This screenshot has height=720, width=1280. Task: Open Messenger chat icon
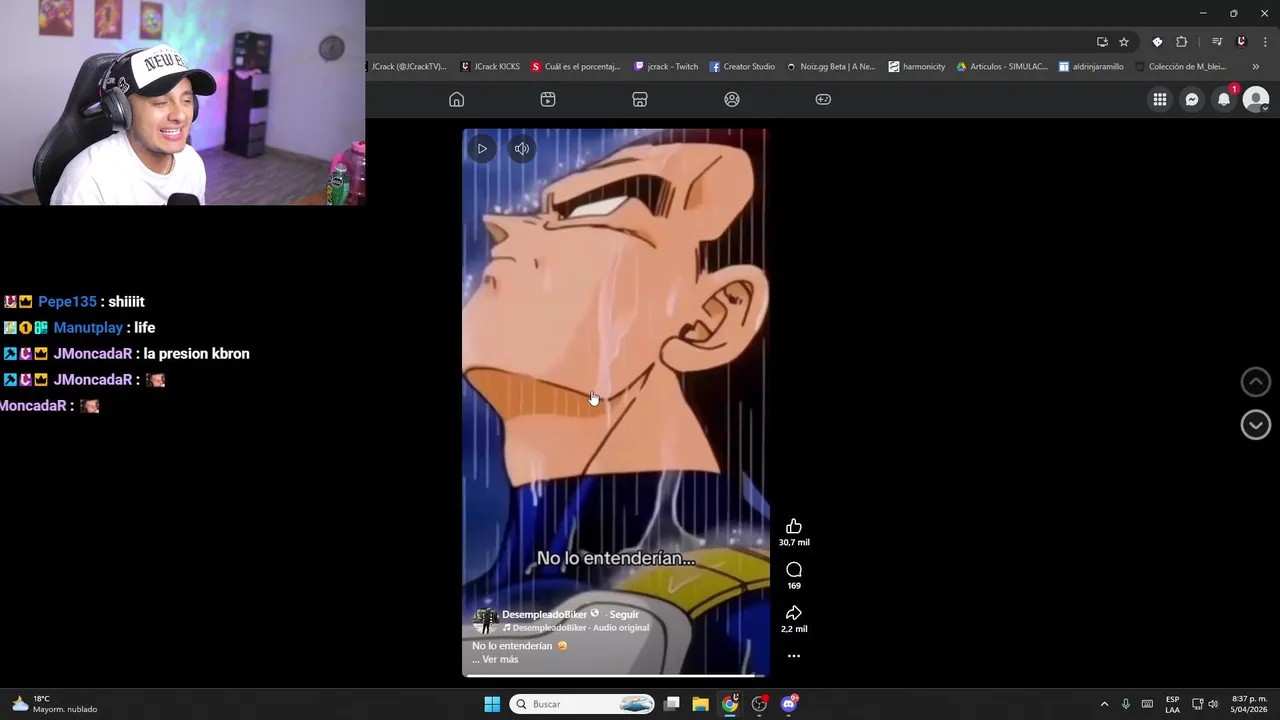coord(1192,99)
